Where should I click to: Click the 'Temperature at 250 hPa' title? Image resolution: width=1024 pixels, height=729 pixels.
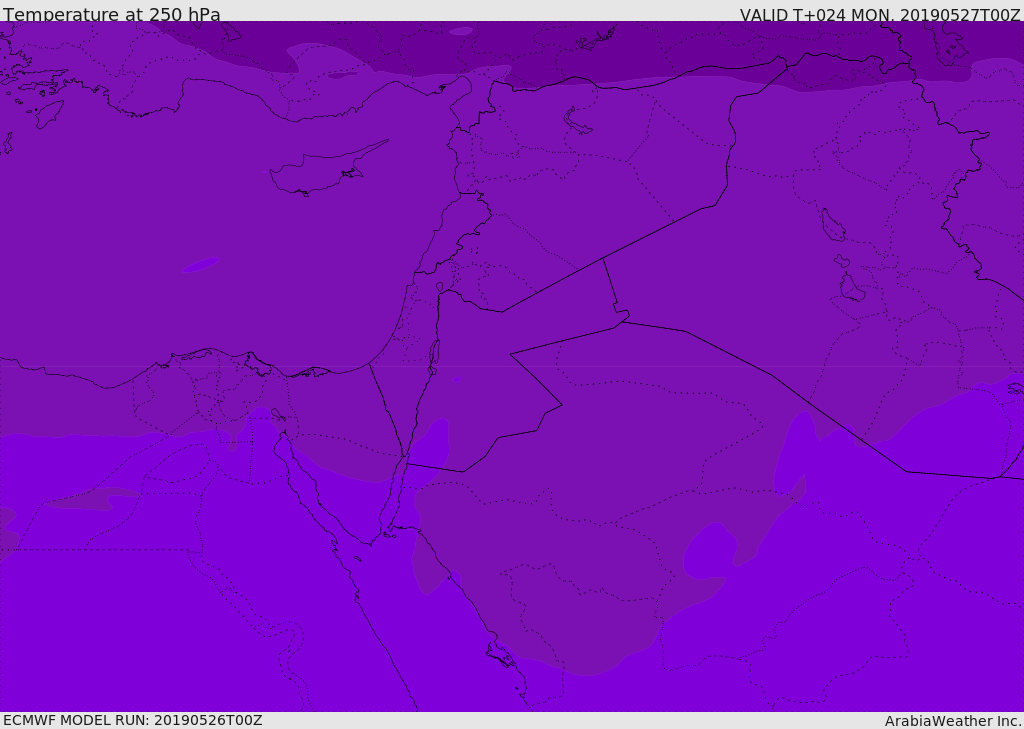111,15
